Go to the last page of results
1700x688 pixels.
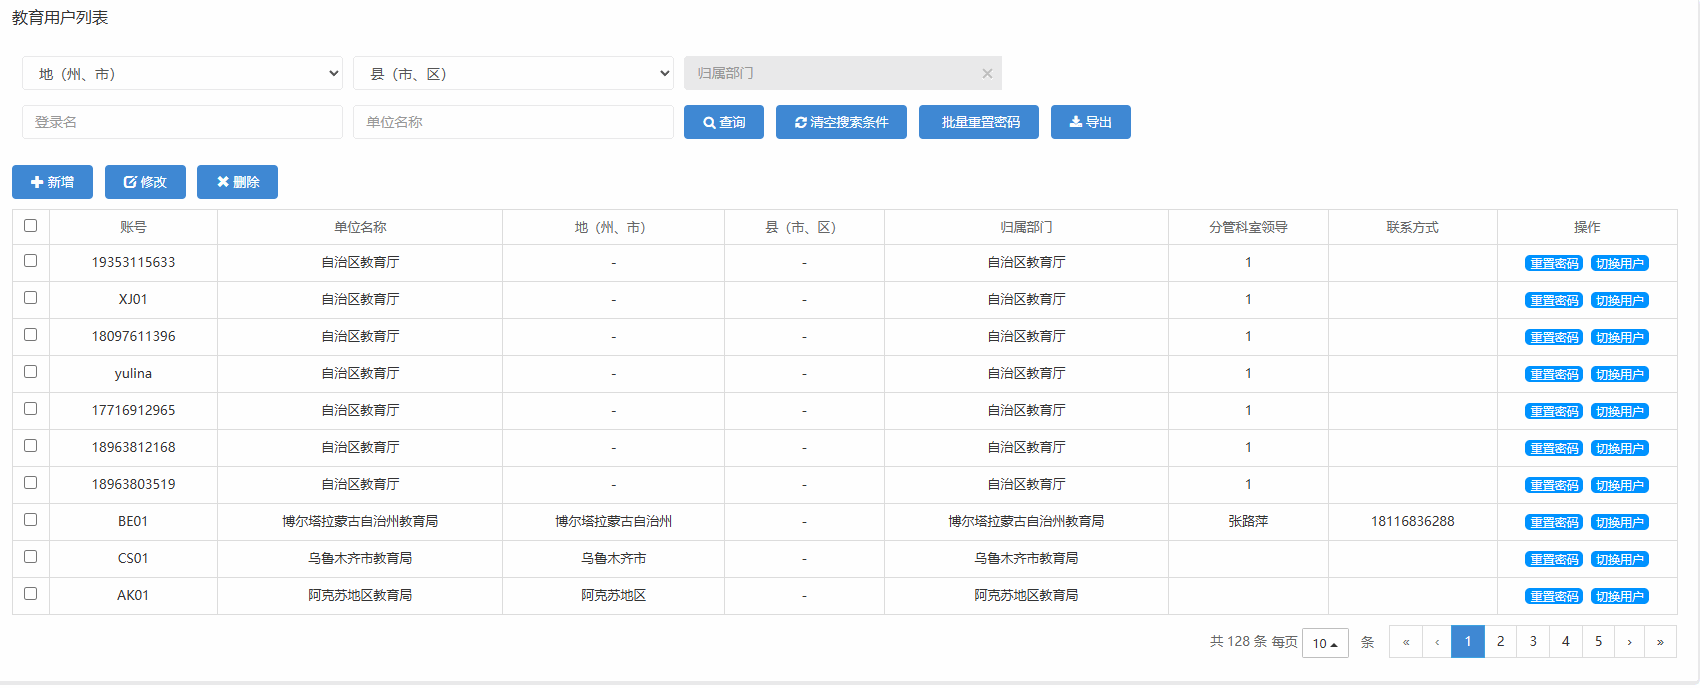(x=1660, y=642)
